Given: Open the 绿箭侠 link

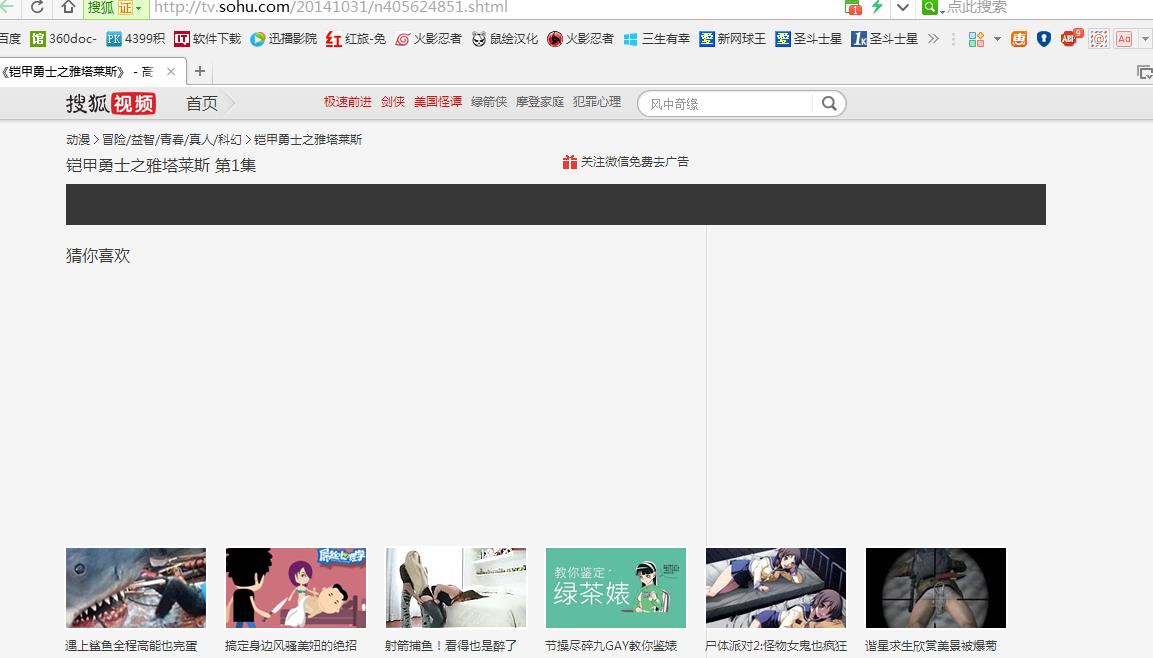Looking at the screenshot, I should 489,101.
